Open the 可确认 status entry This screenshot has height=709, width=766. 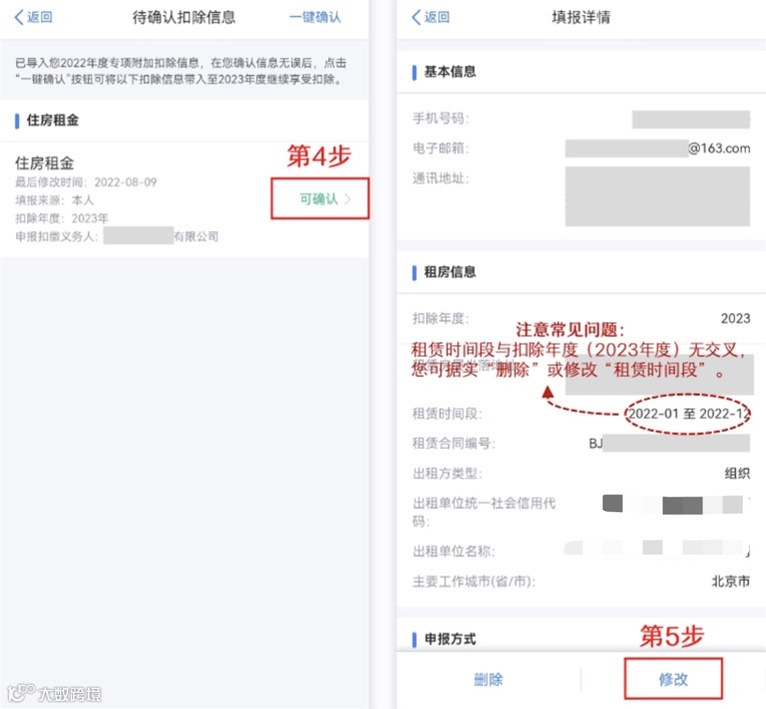click(x=319, y=198)
